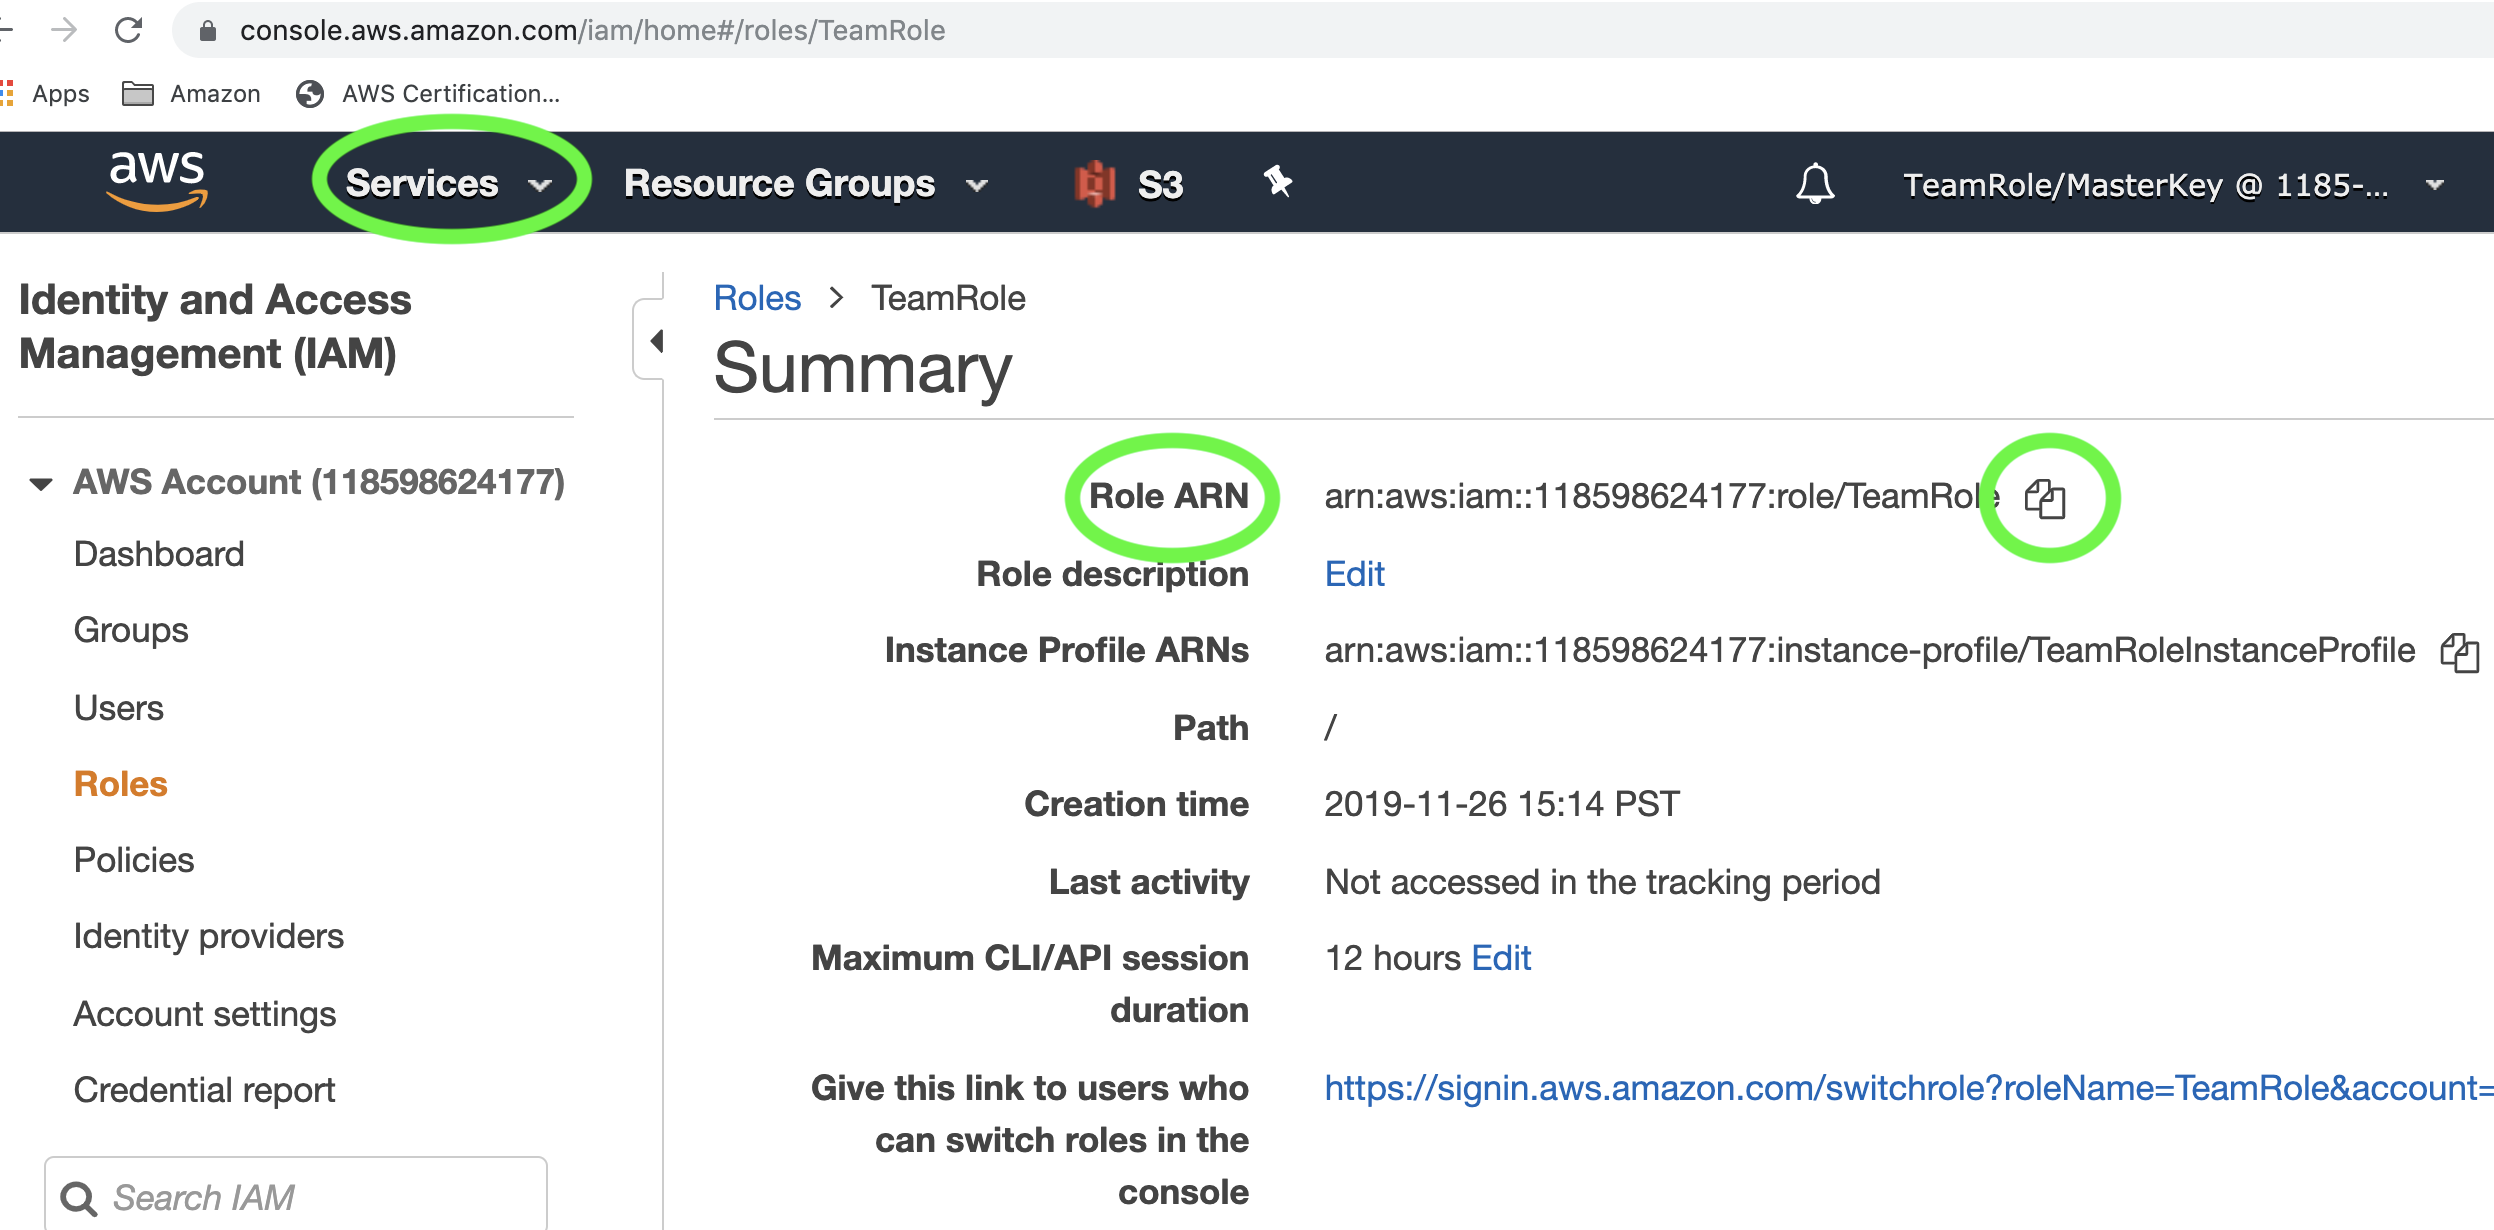Open Identity providers page
The height and width of the screenshot is (1230, 2494).
click(x=209, y=937)
